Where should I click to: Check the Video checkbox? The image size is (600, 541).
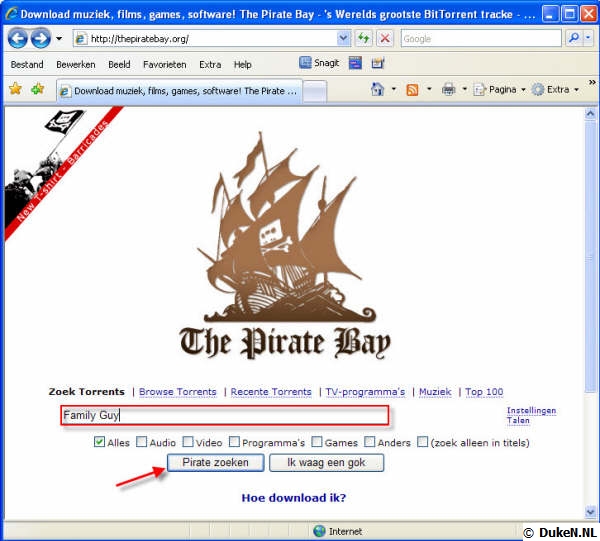click(x=188, y=442)
